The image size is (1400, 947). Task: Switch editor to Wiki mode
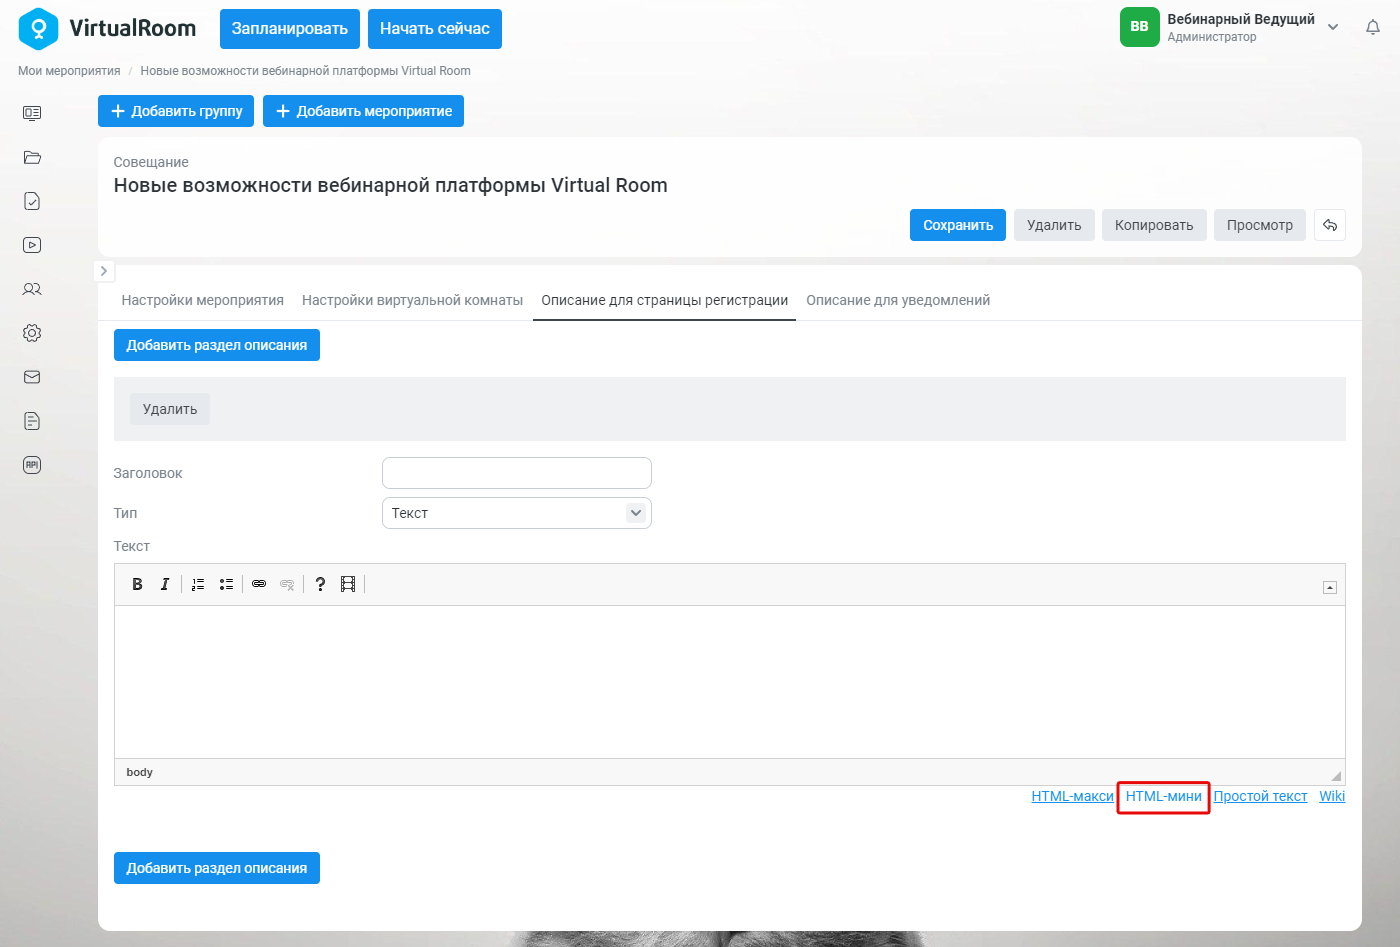click(x=1332, y=796)
